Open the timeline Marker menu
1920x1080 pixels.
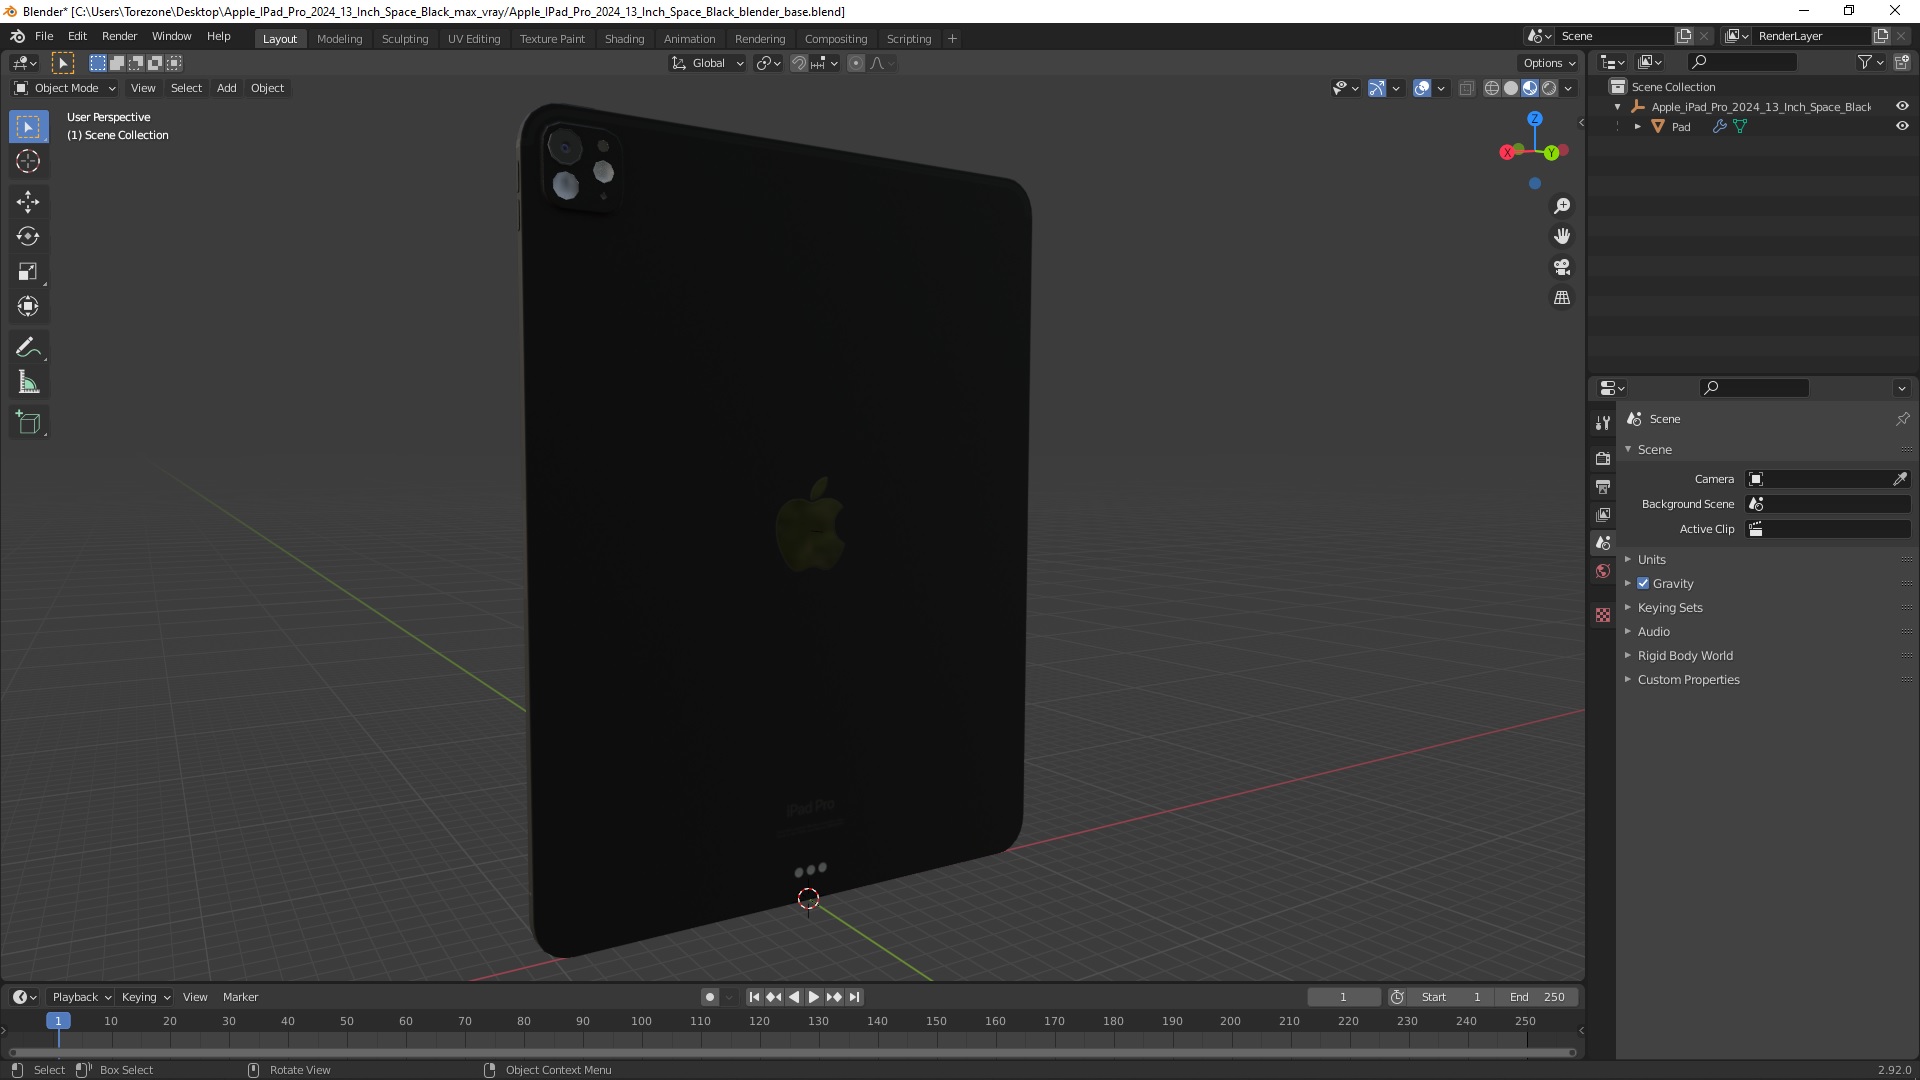[240, 997]
